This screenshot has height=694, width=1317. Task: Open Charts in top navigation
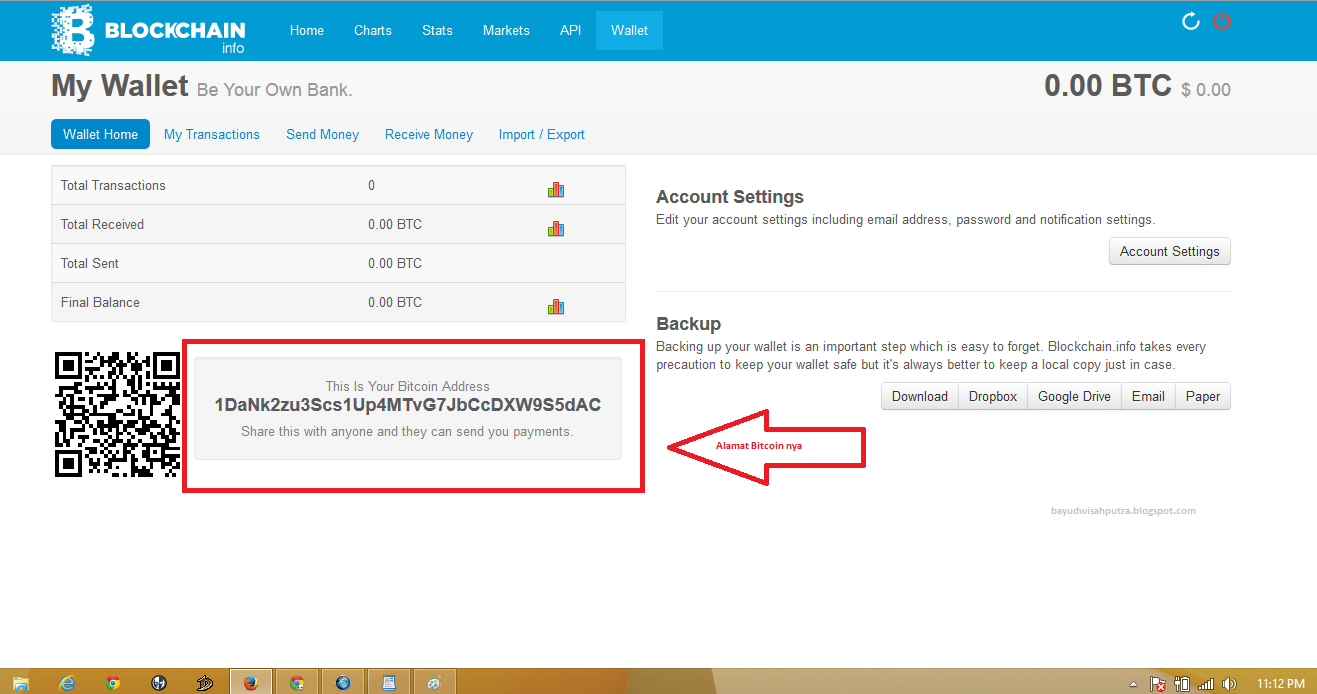tap(373, 30)
